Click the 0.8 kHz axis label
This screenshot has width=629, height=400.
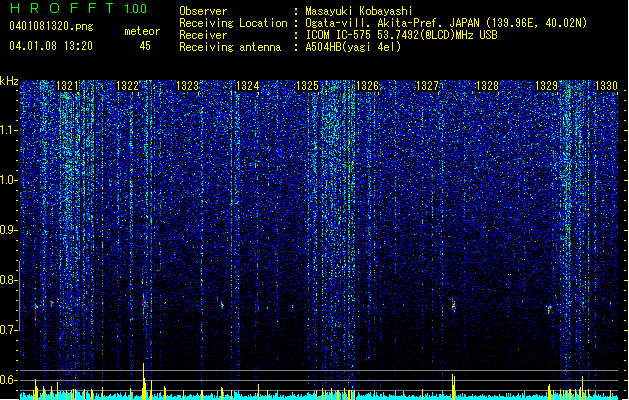[x=8, y=280]
